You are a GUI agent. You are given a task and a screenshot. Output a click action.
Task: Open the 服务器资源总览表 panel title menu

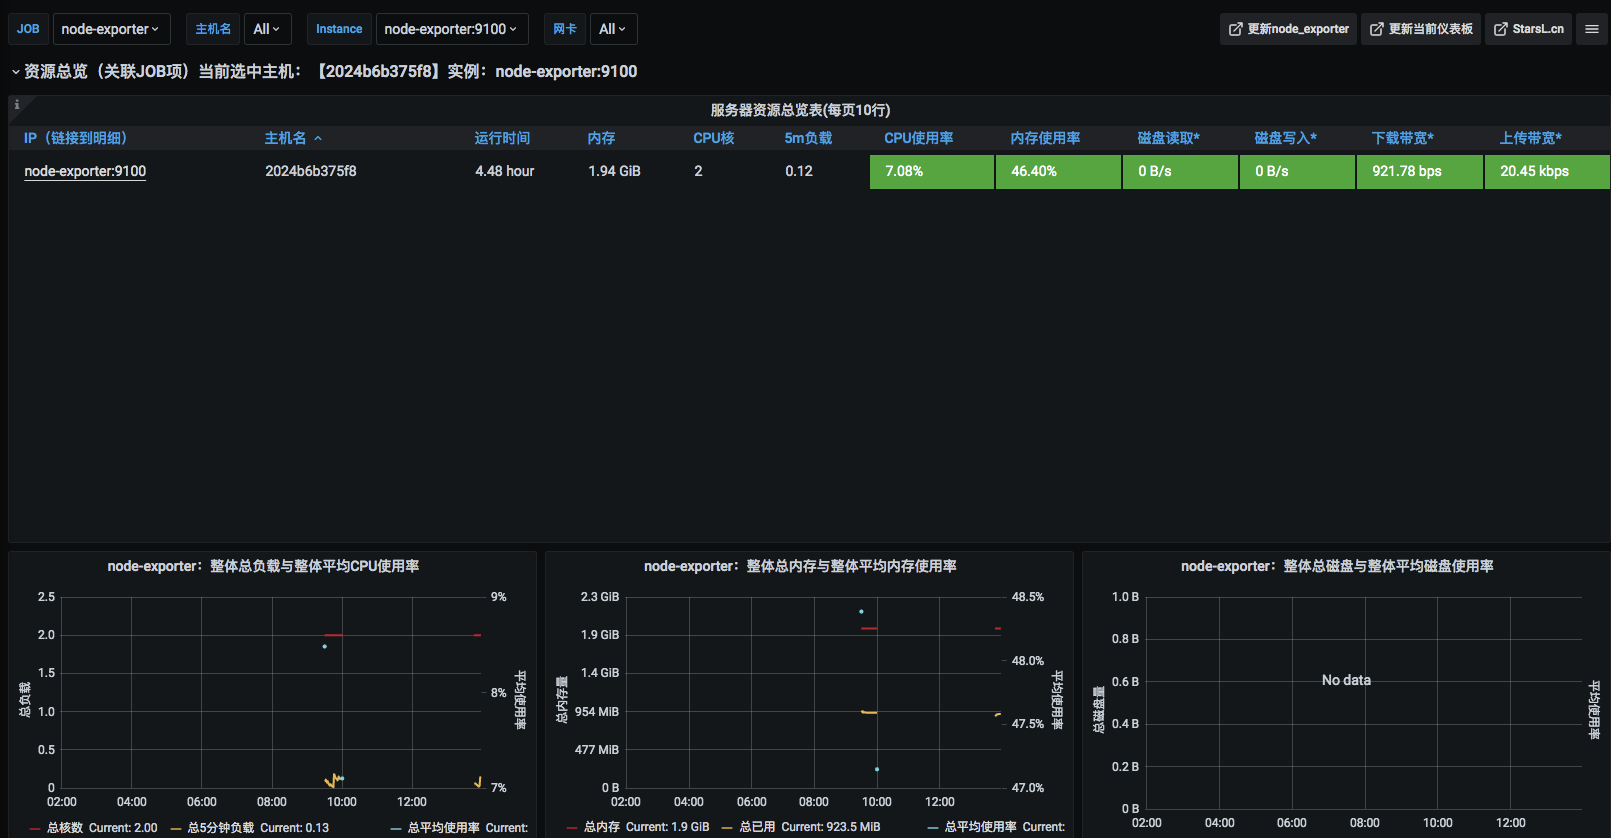tap(800, 110)
